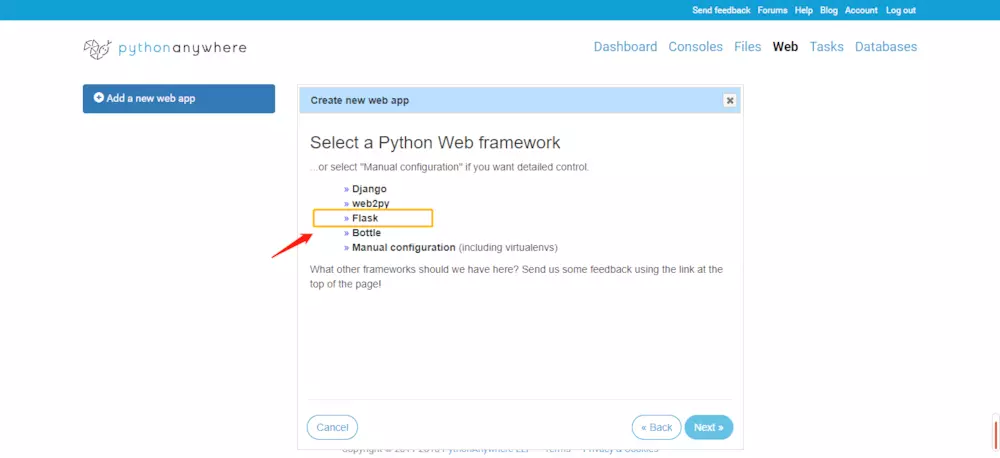
Task: Choose the web2py framework
Action: tap(371, 203)
